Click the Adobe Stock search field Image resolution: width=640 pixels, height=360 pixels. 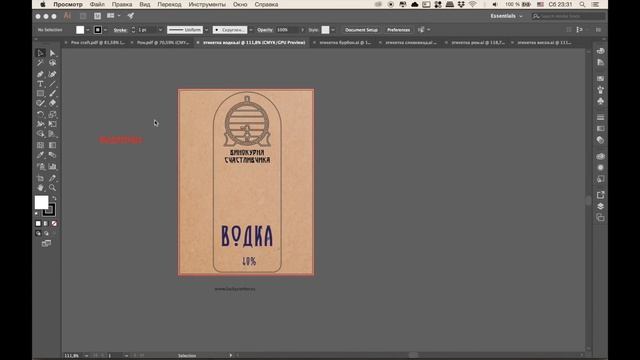[x=568, y=16]
